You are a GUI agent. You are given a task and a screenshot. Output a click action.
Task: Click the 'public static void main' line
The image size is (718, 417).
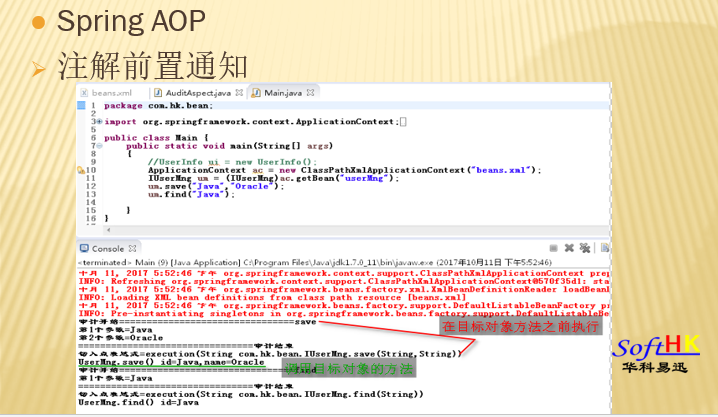pyautogui.click(x=229, y=146)
